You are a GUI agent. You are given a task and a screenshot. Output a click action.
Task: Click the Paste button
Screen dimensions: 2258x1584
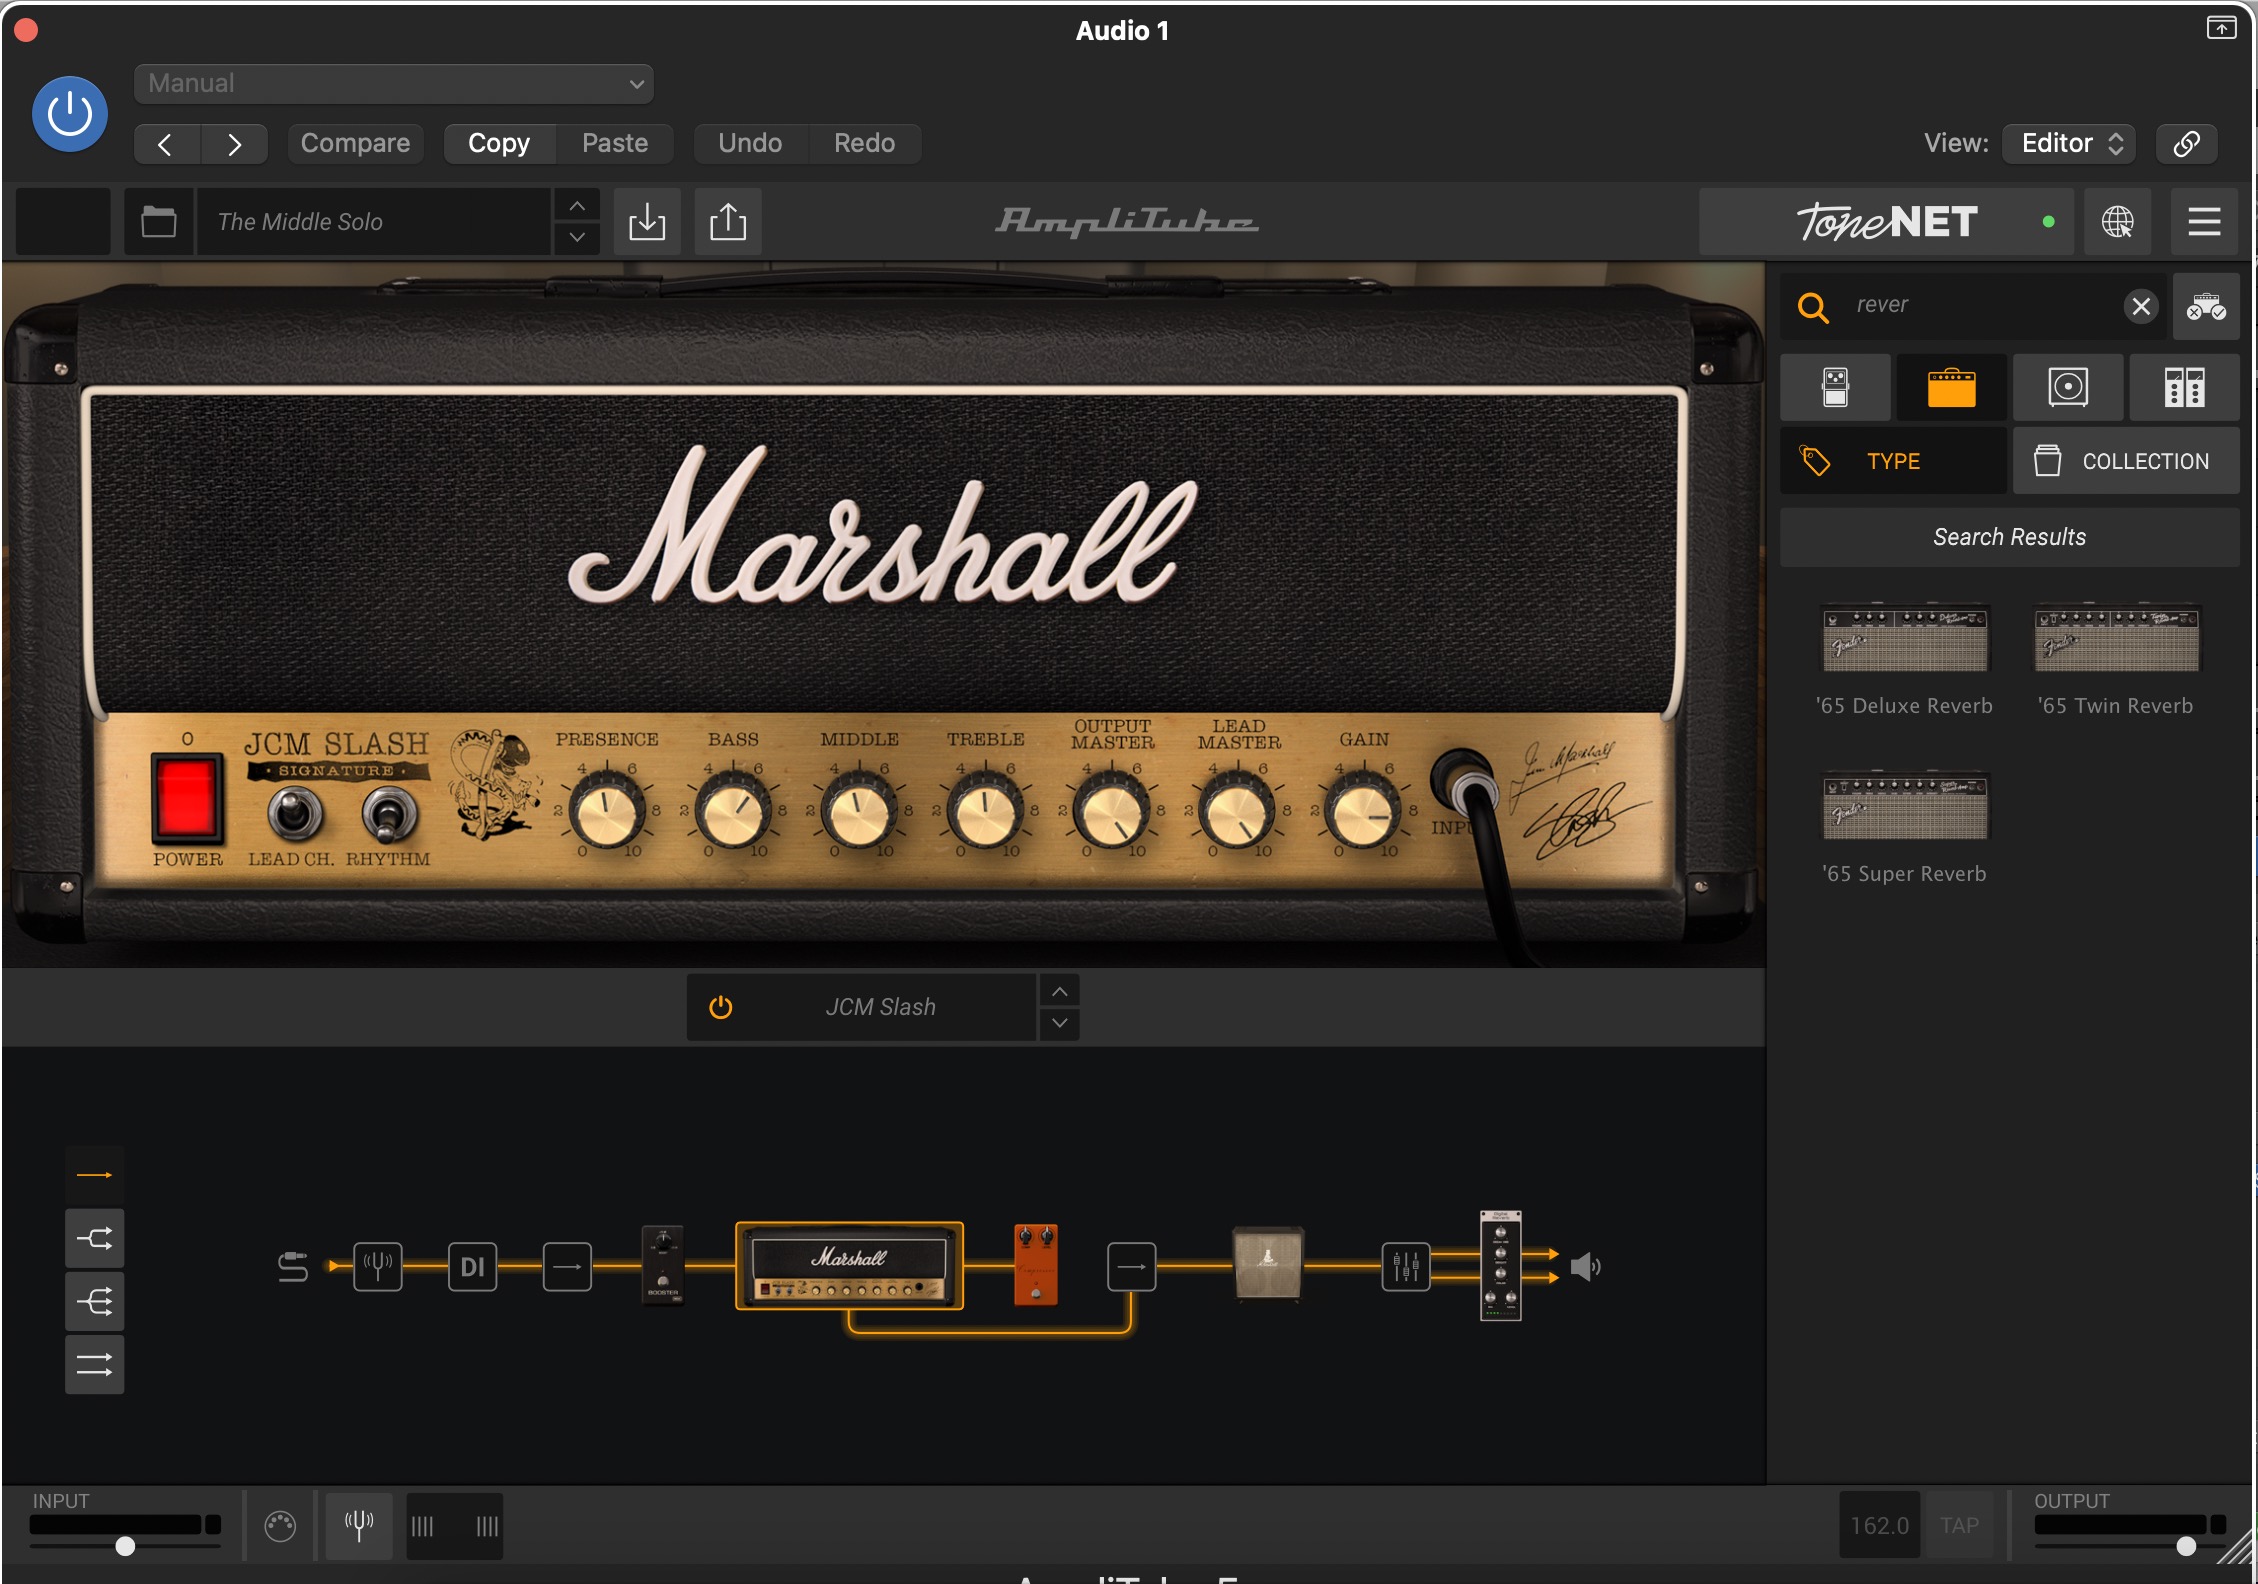point(614,144)
